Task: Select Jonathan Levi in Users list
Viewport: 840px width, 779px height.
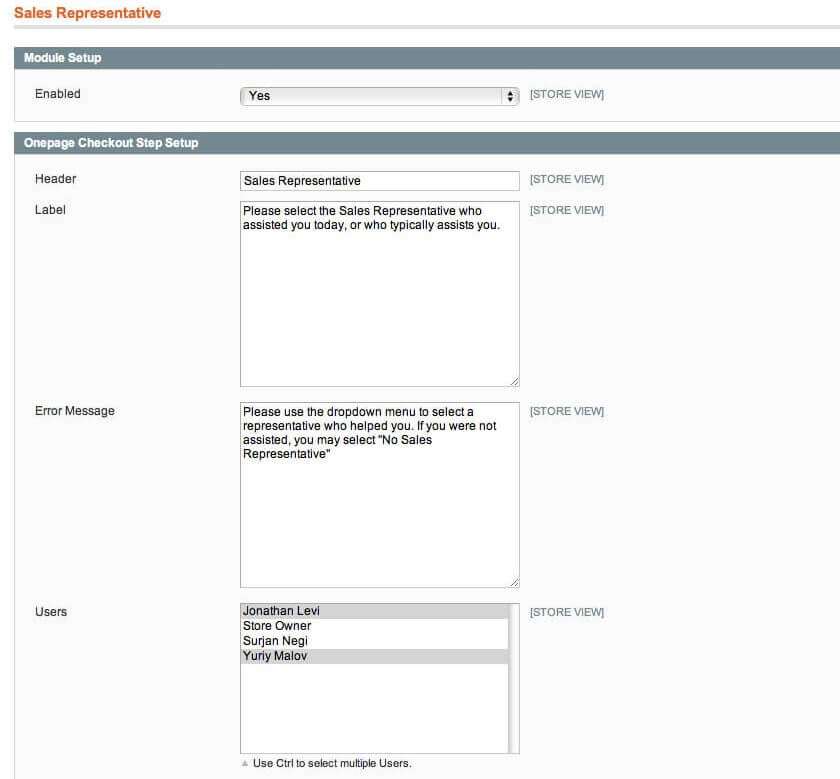Action: [x=374, y=611]
